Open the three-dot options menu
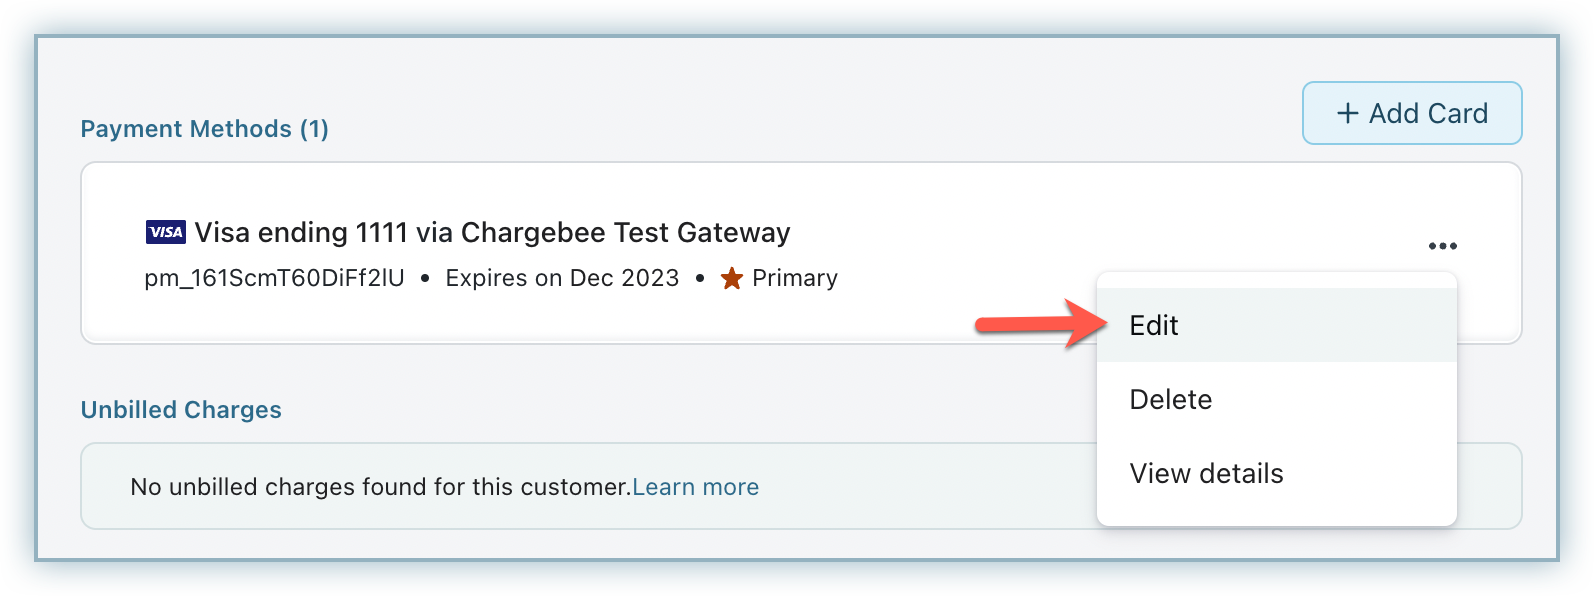 click(1442, 246)
